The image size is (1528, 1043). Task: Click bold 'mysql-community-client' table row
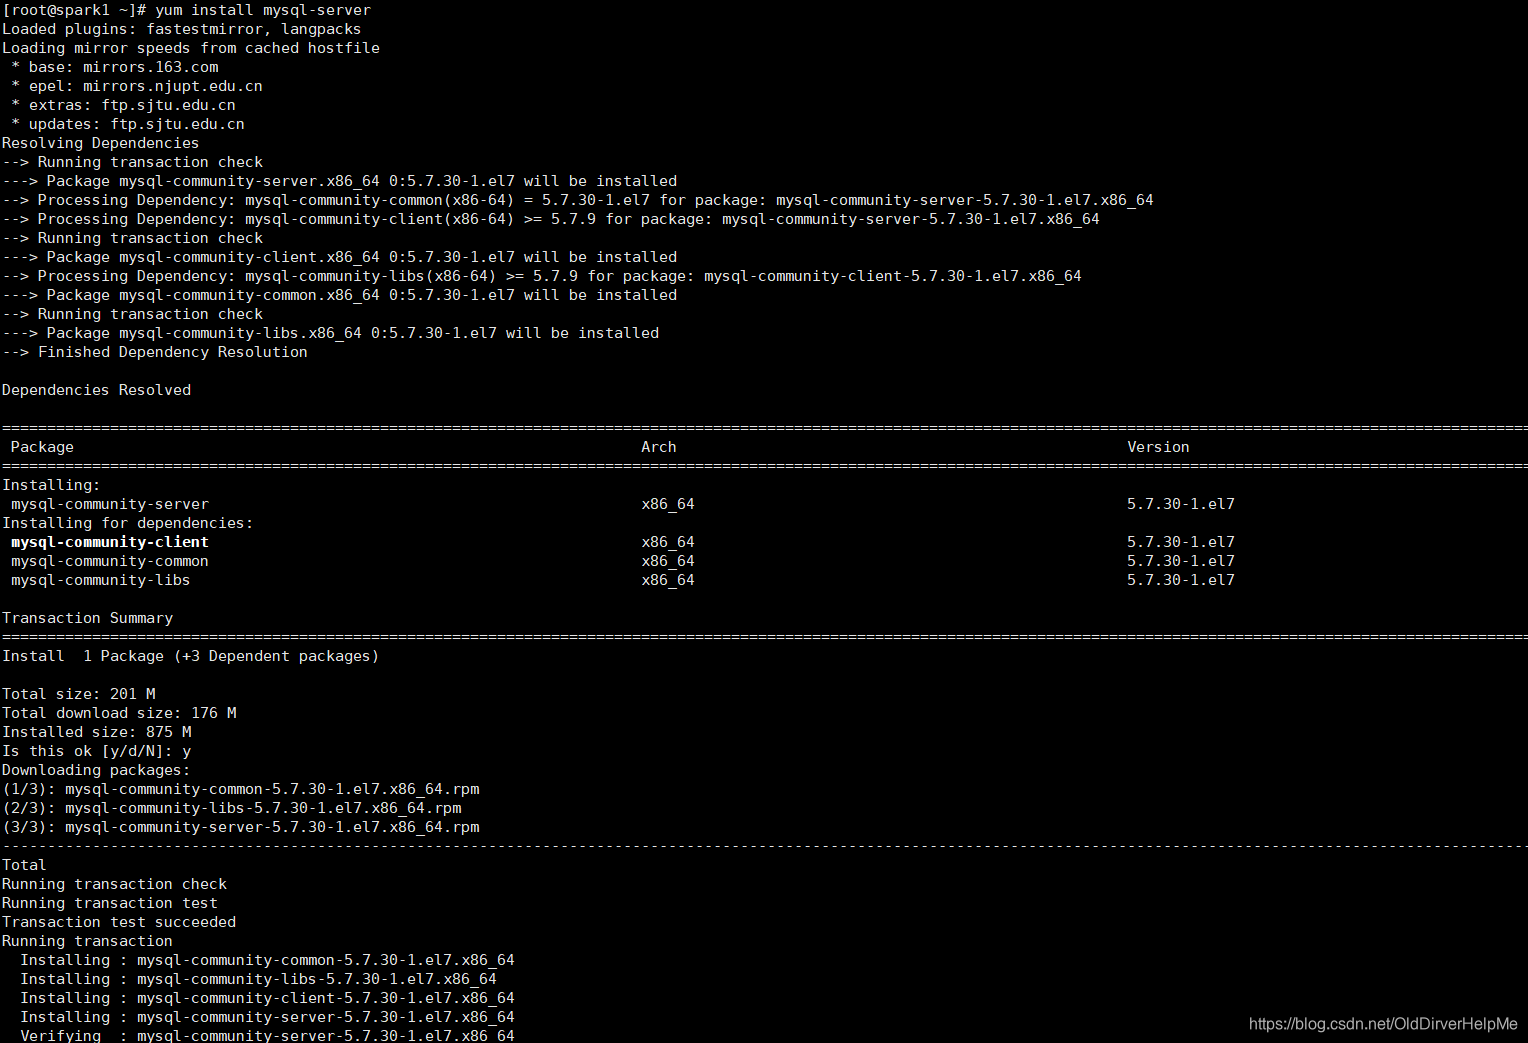pos(110,542)
